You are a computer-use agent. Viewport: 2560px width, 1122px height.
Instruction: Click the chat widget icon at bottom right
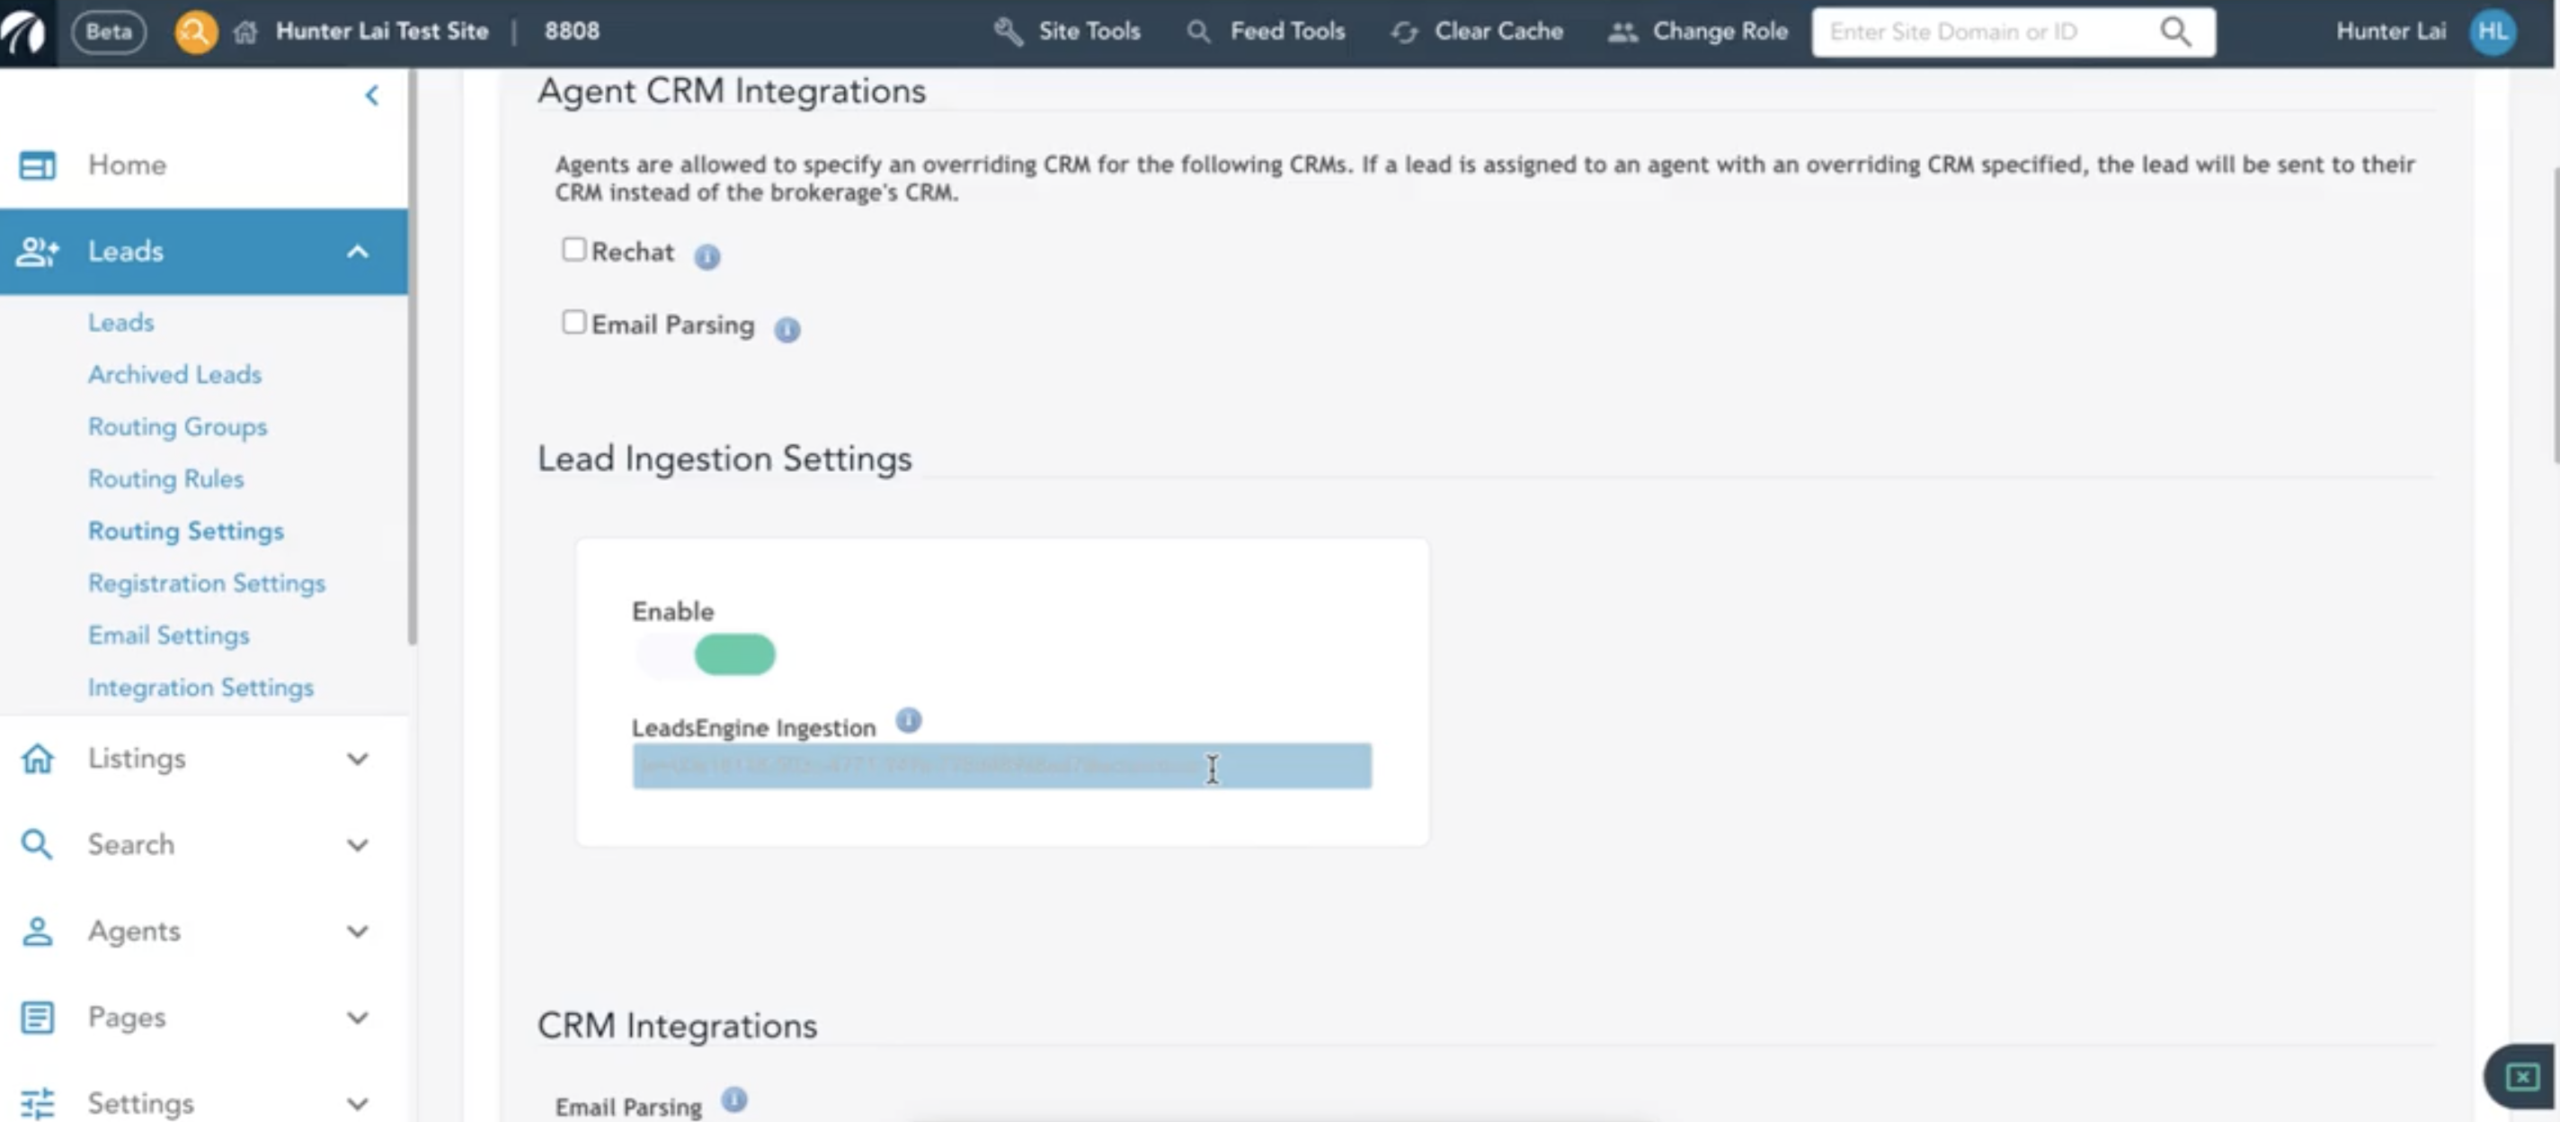(x=2521, y=1076)
